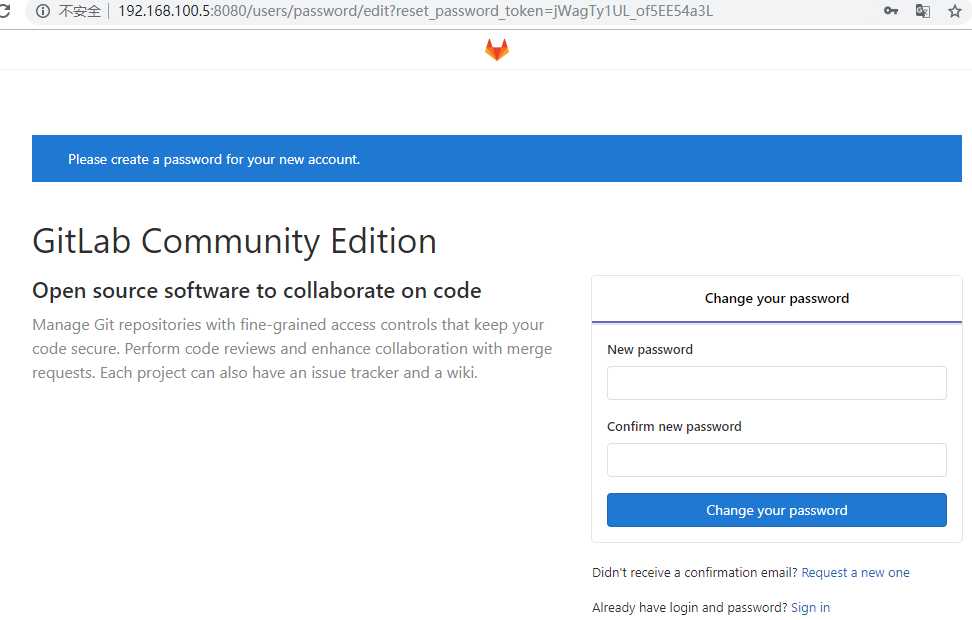Open site info for the insecure connection
The image size is (972, 620).
coord(42,11)
